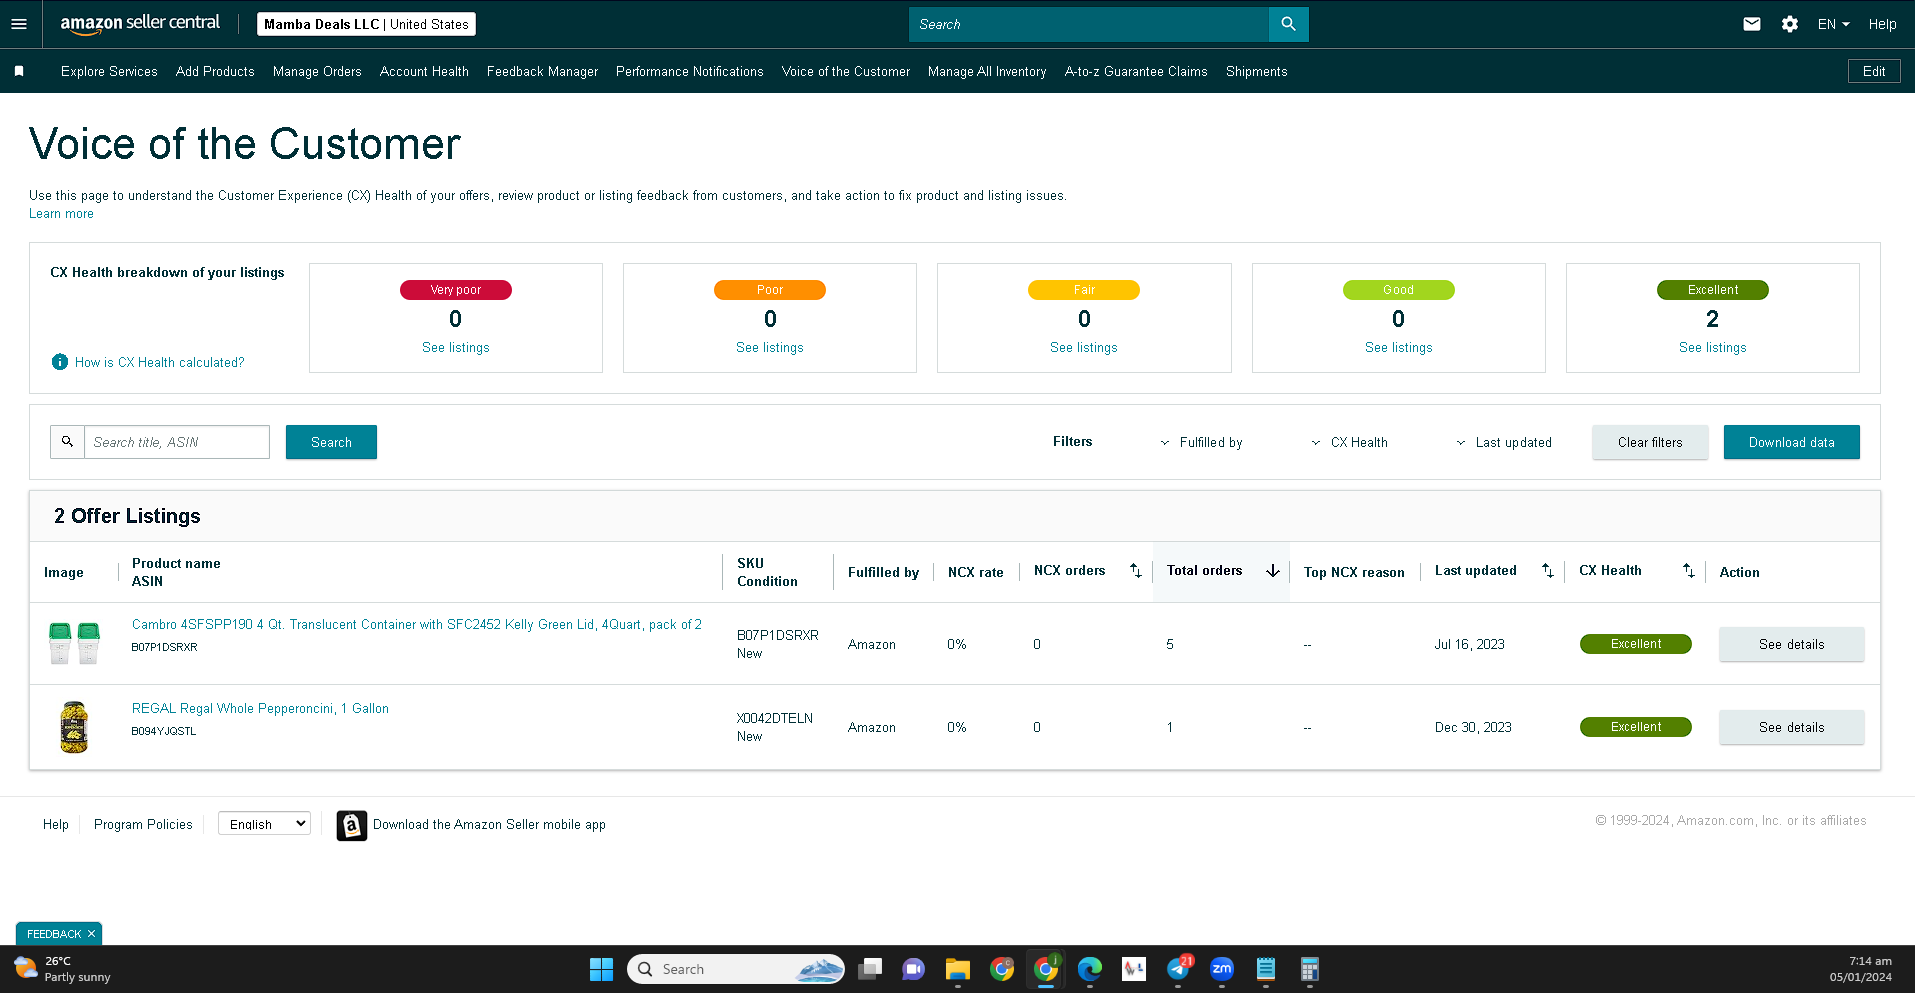Open the hamburger navigation menu

(19, 24)
